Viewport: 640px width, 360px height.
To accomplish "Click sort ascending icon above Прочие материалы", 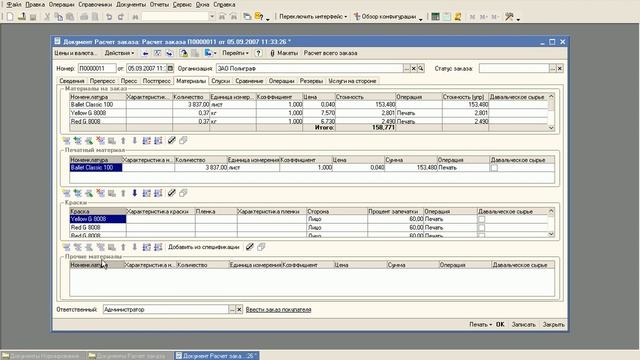I will [x=147, y=247].
